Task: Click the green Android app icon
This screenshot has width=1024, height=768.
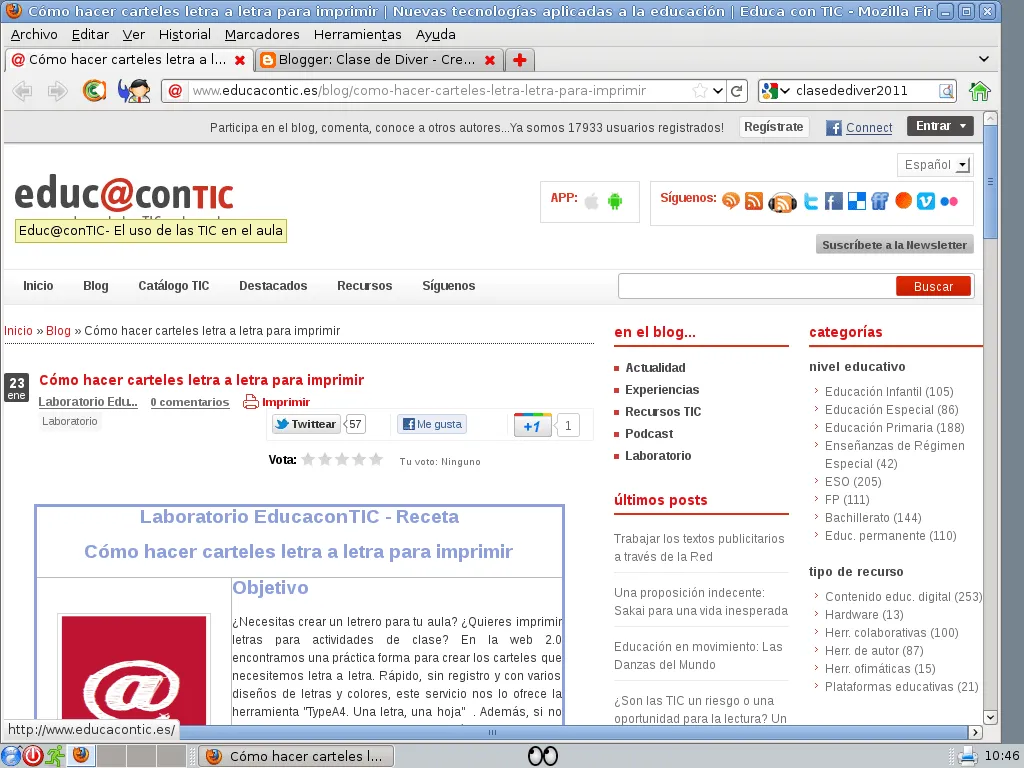Action: tap(615, 201)
